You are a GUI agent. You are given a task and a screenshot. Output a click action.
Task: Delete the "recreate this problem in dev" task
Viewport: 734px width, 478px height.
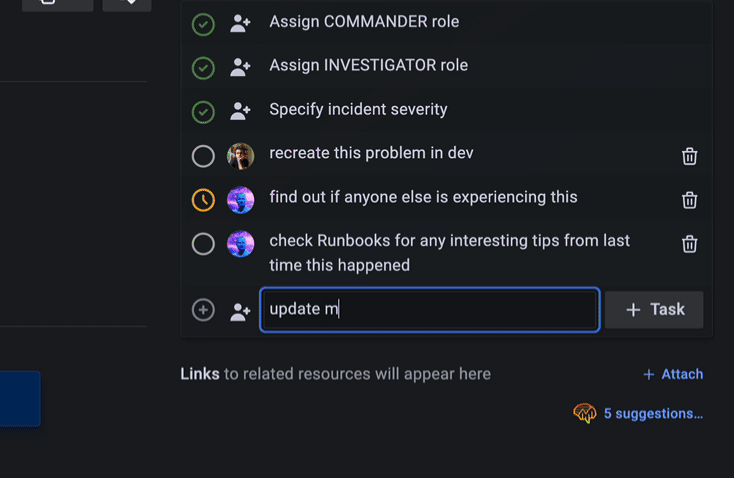(689, 156)
